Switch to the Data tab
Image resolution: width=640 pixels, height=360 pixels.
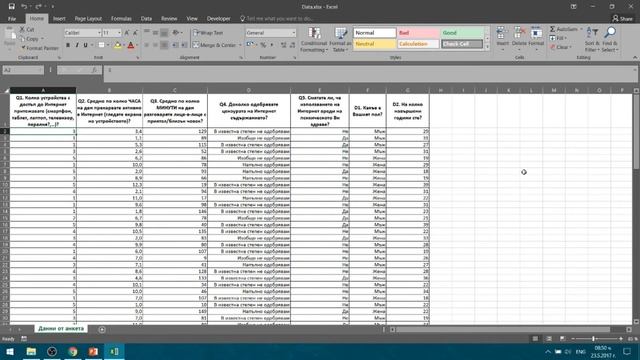click(x=146, y=18)
